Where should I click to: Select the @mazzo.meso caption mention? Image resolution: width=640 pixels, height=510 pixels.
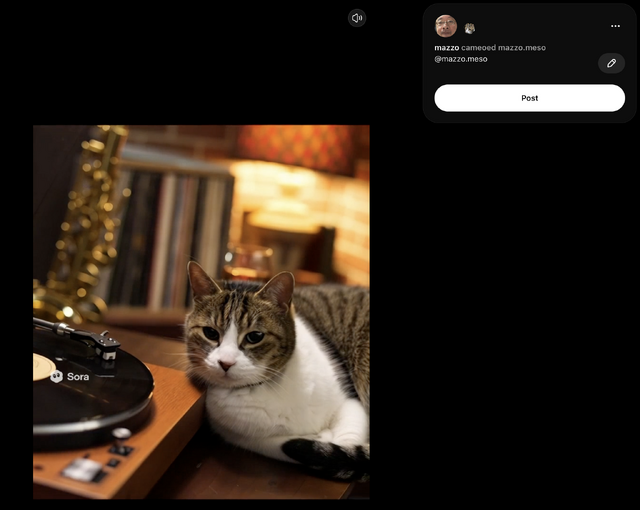pos(461,59)
